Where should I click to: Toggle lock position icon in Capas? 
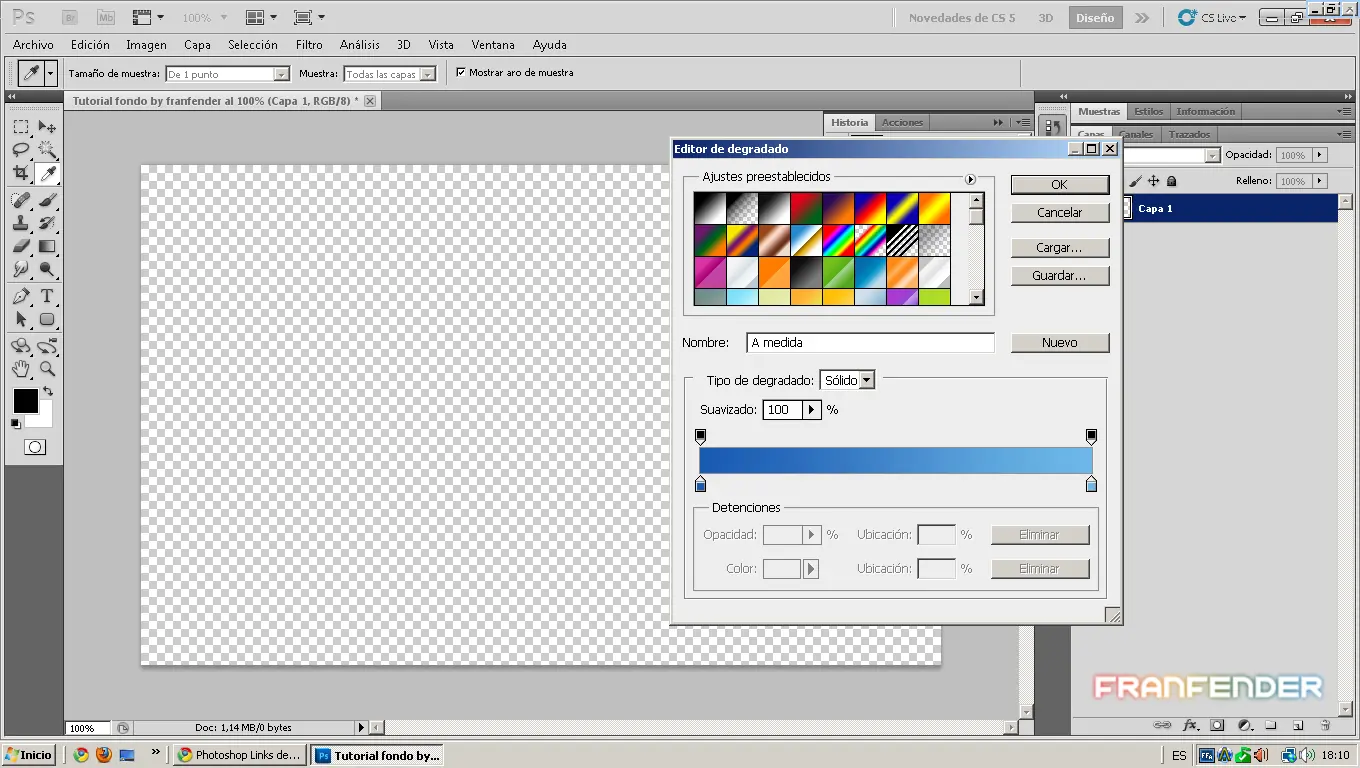(x=1153, y=181)
